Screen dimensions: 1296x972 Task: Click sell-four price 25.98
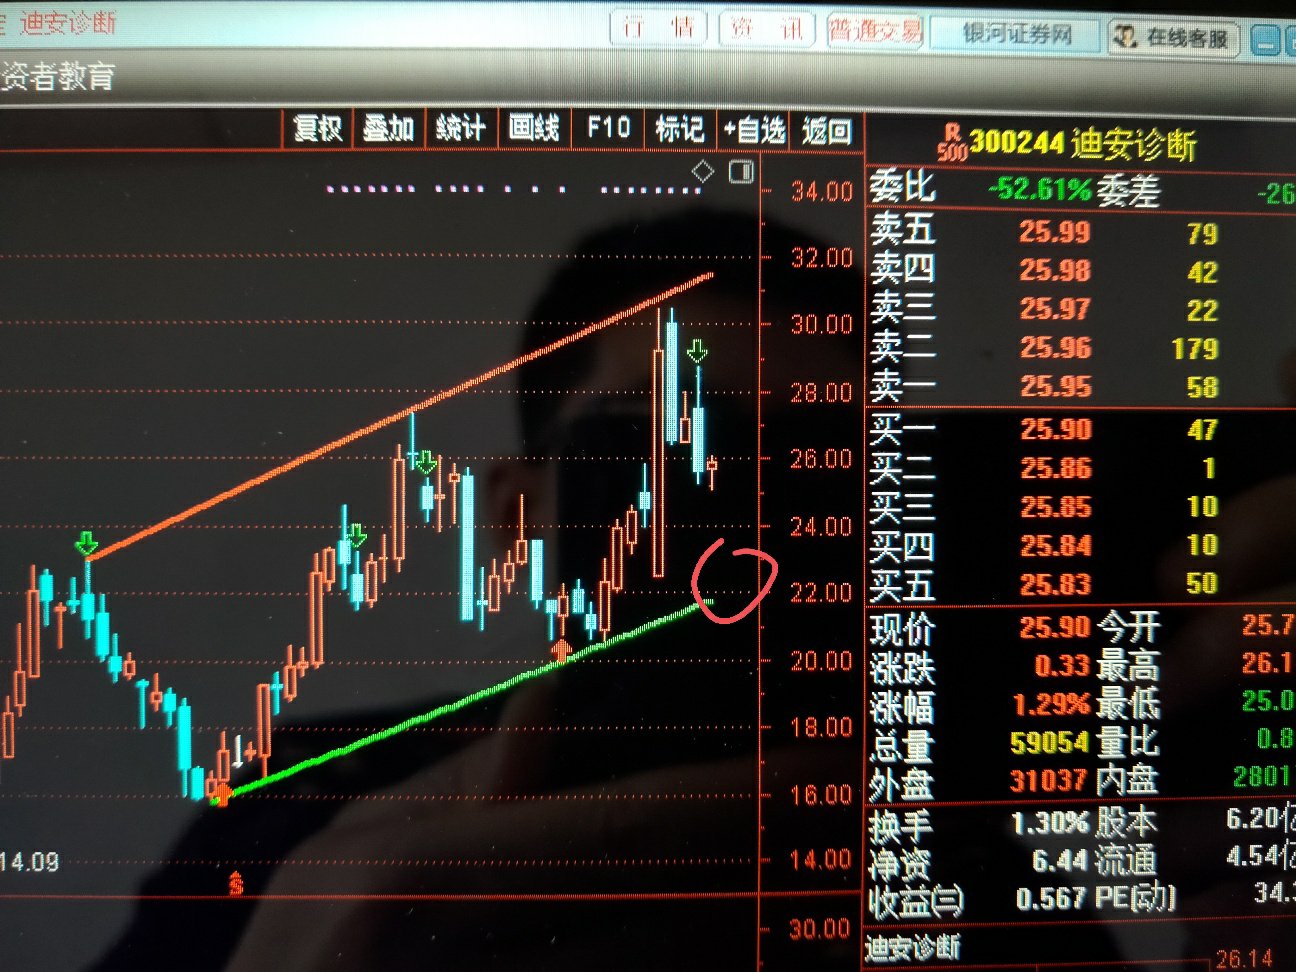click(x=1055, y=270)
